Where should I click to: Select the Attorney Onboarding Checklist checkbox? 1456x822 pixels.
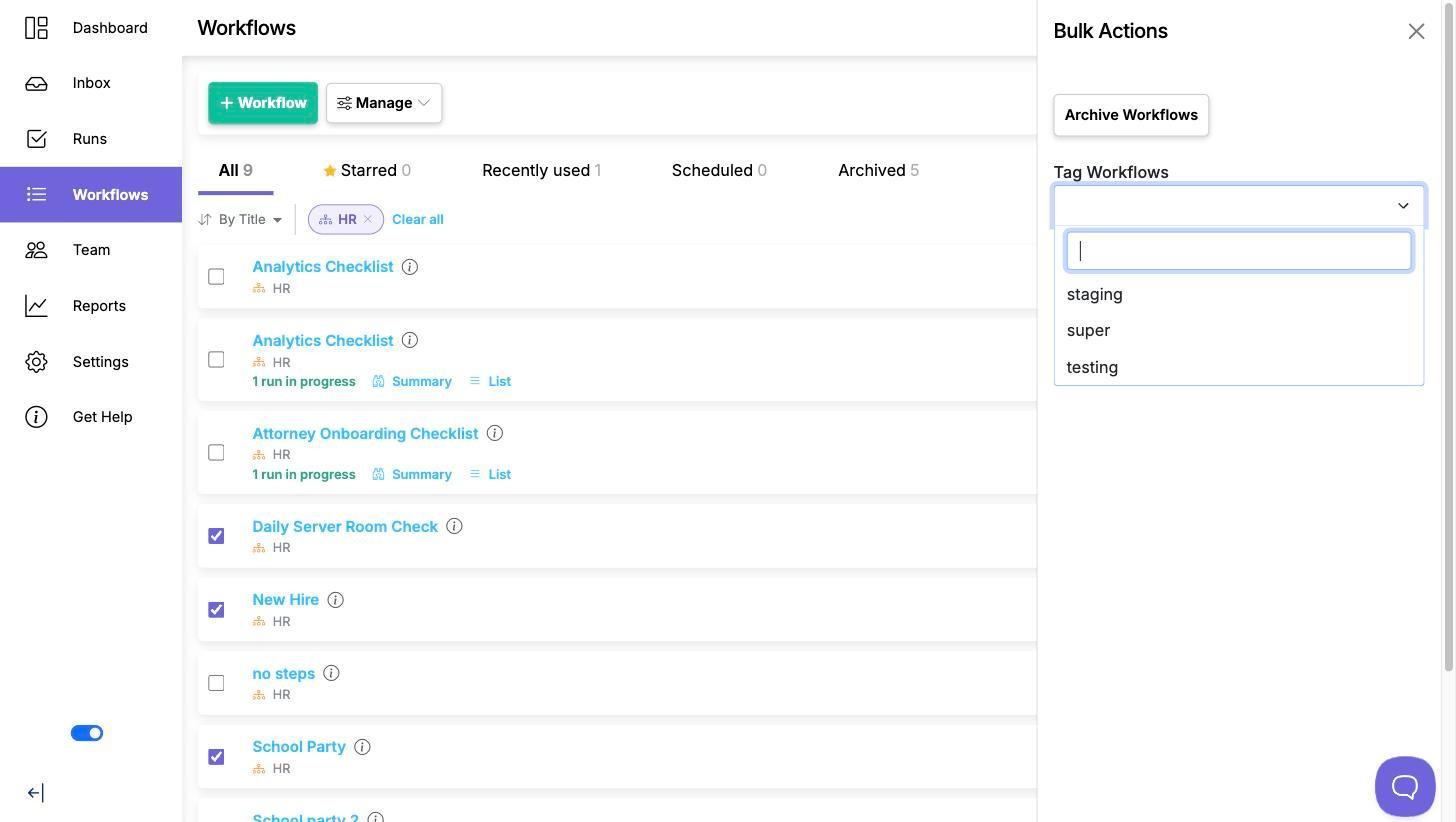[216, 452]
